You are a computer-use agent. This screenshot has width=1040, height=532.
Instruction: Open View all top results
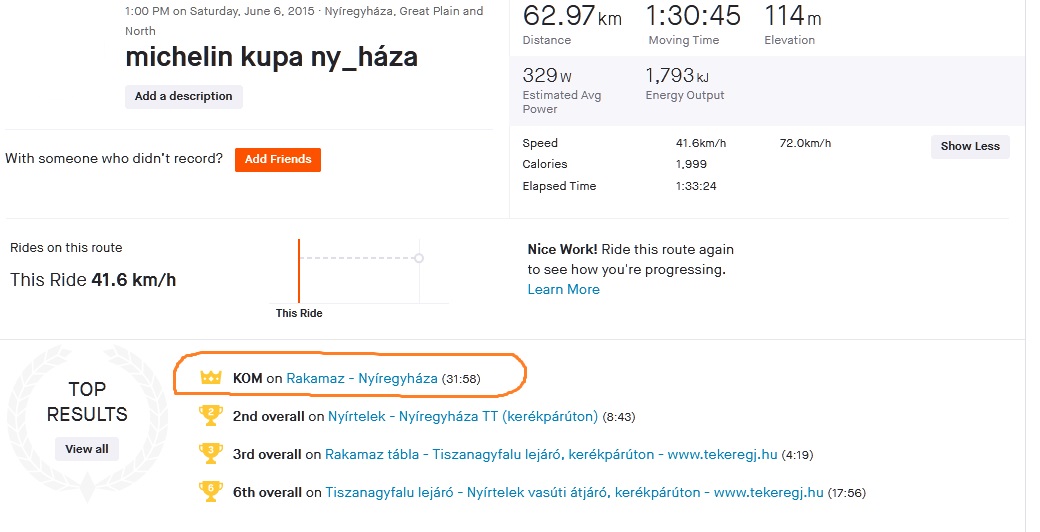coord(87,449)
